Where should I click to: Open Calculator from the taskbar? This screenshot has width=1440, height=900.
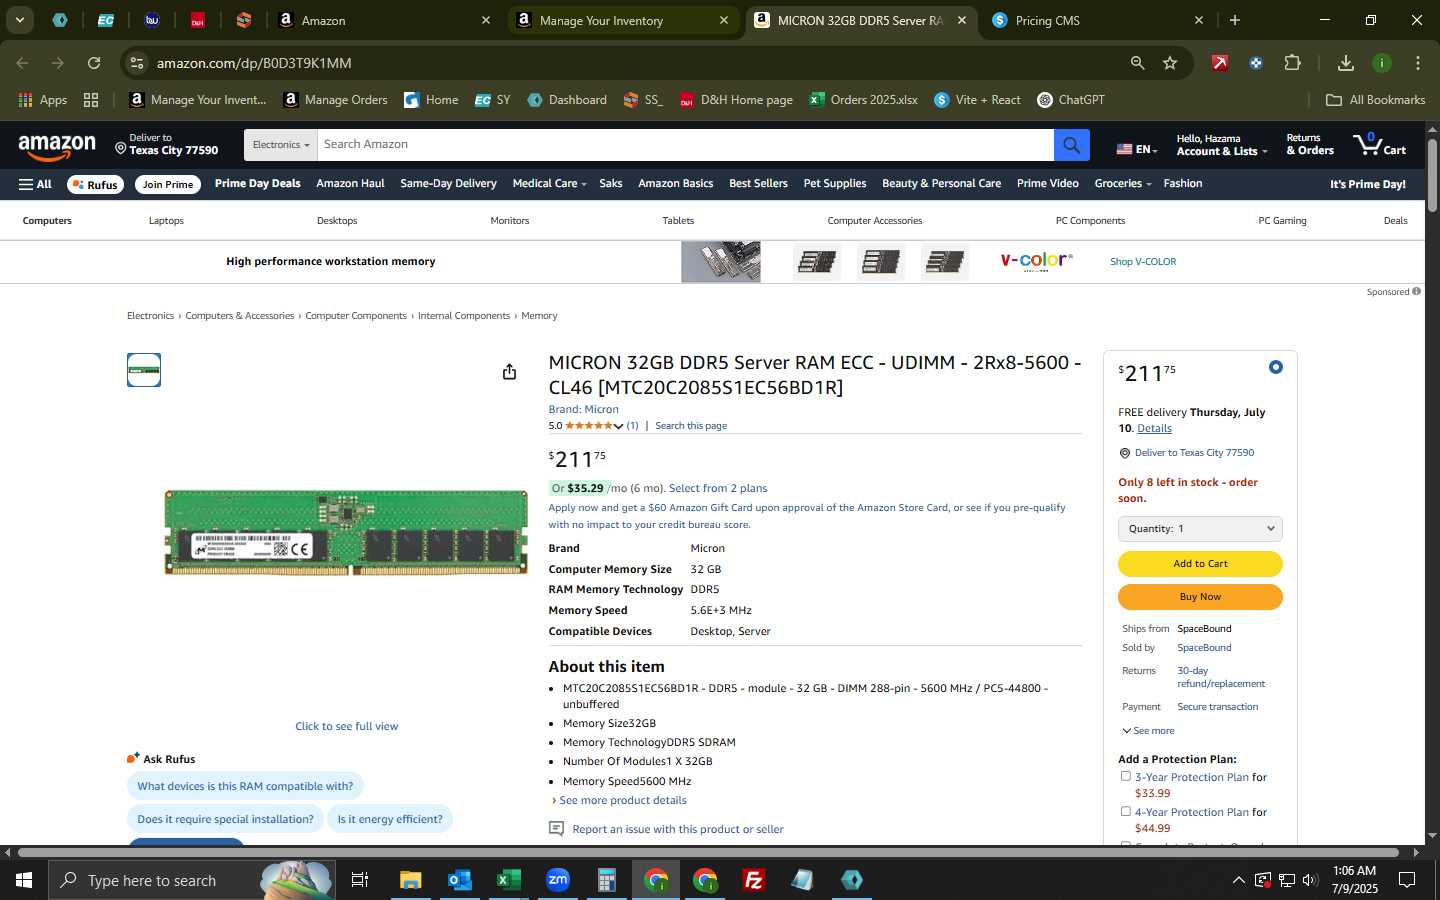[x=606, y=880]
